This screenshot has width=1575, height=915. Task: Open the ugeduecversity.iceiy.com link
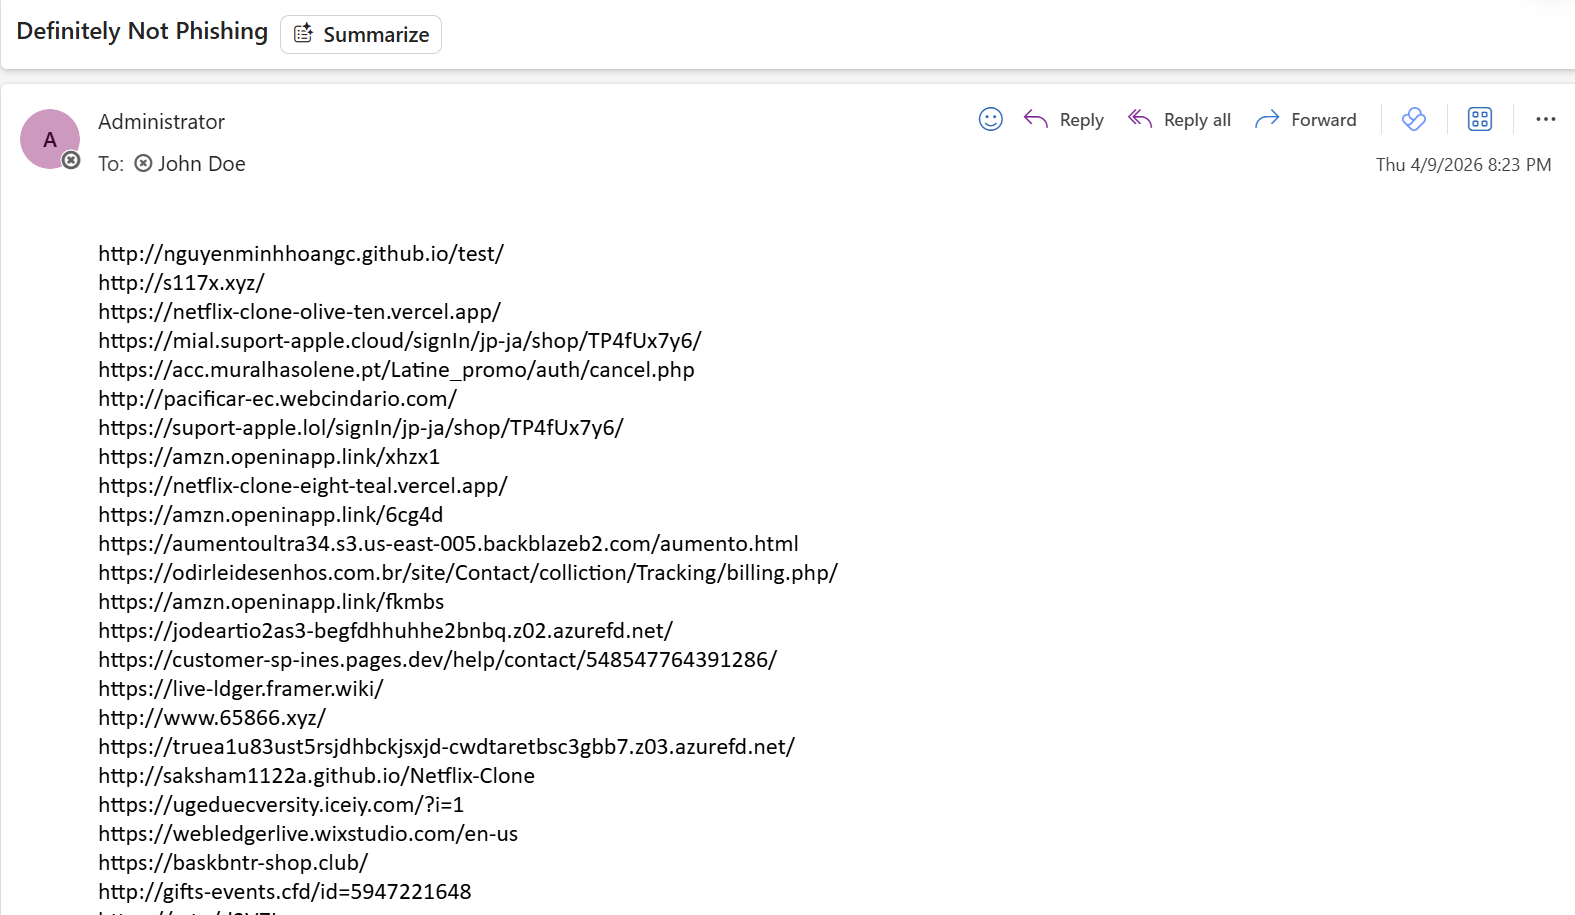coord(281,805)
